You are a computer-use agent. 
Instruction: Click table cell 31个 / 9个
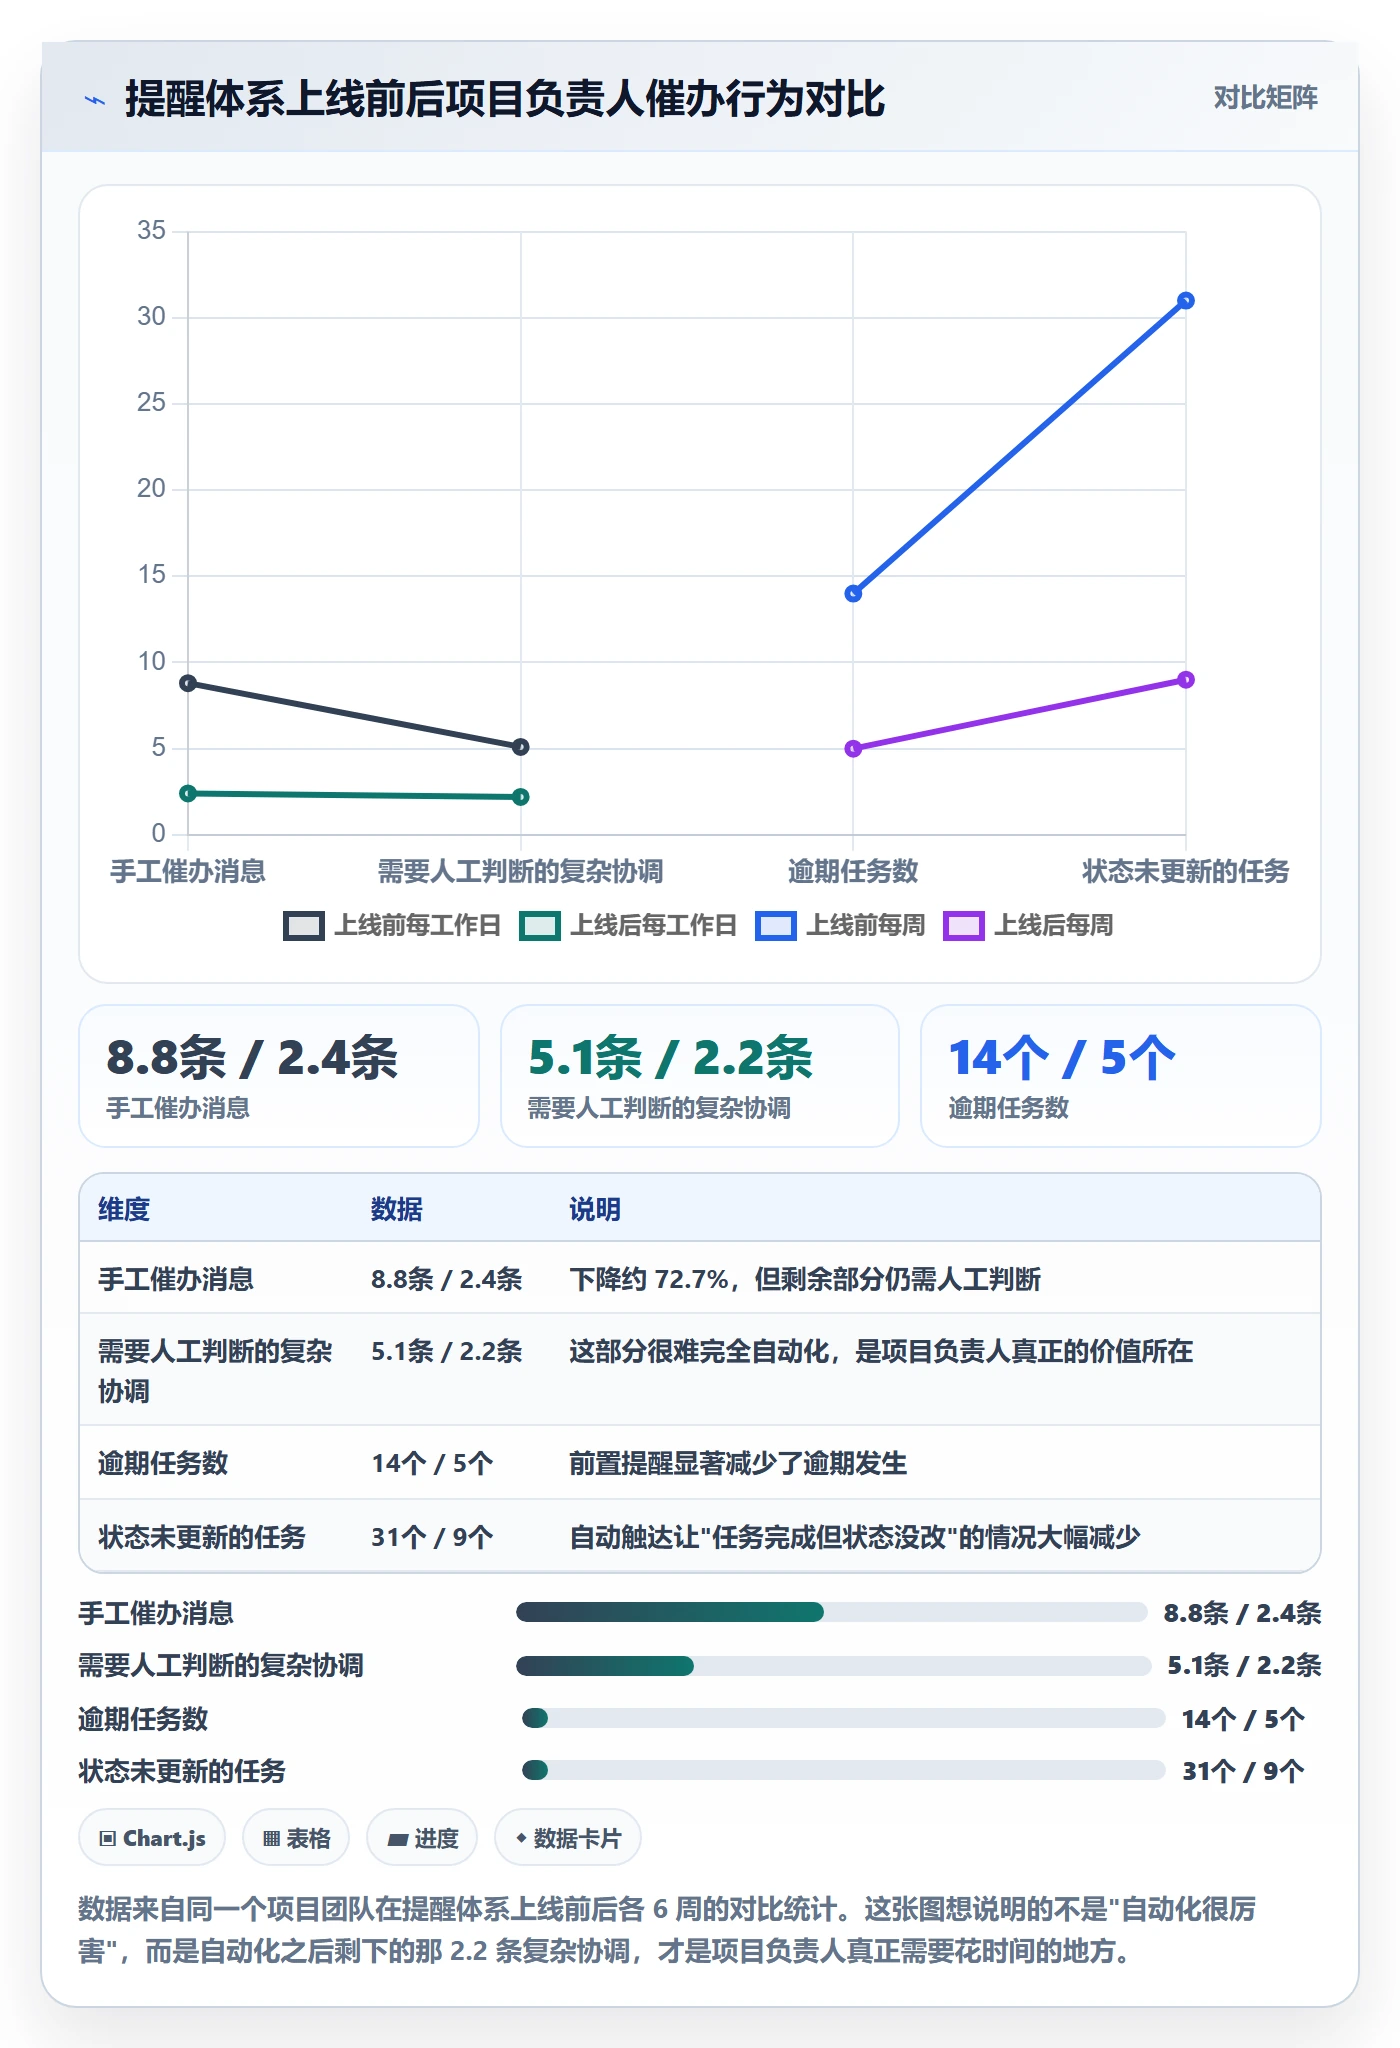click(432, 1537)
